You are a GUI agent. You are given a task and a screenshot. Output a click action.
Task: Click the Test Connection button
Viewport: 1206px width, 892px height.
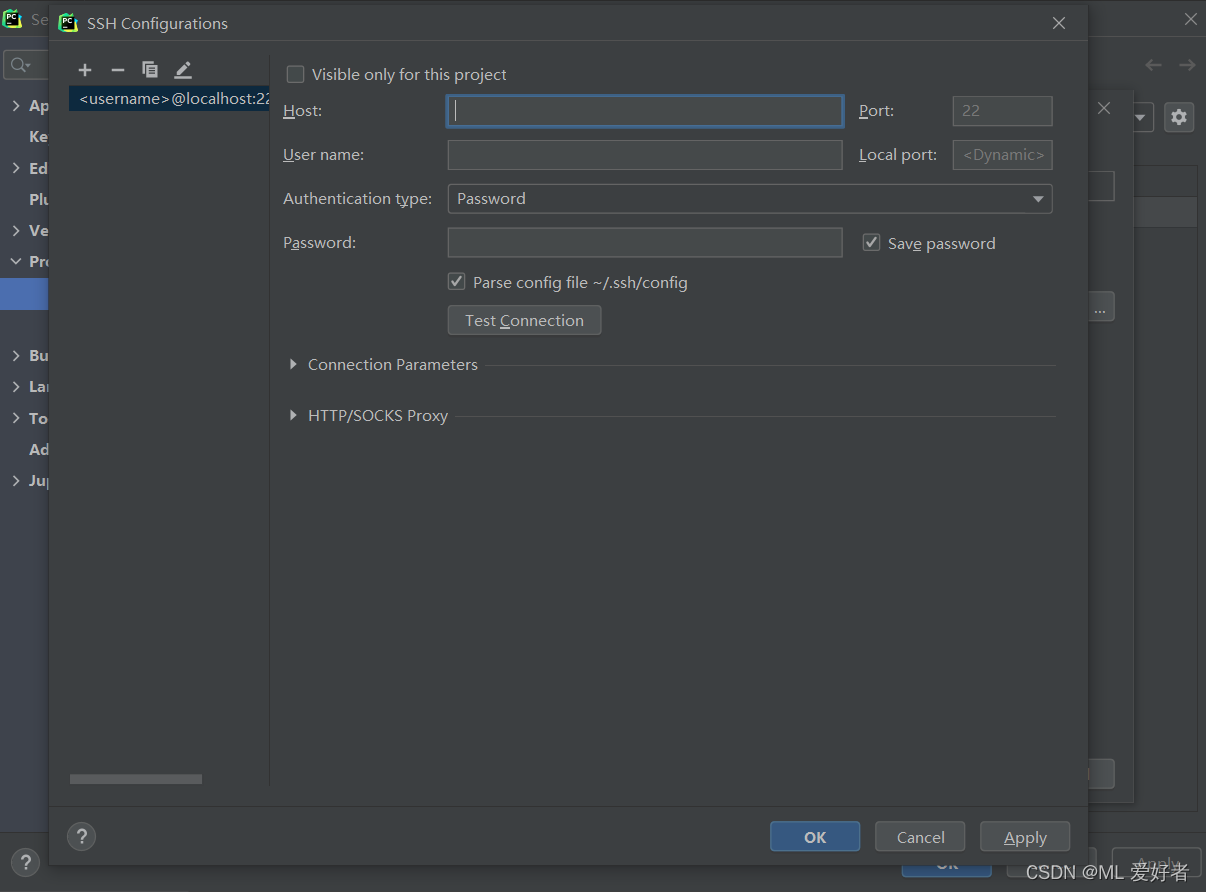[x=524, y=320]
